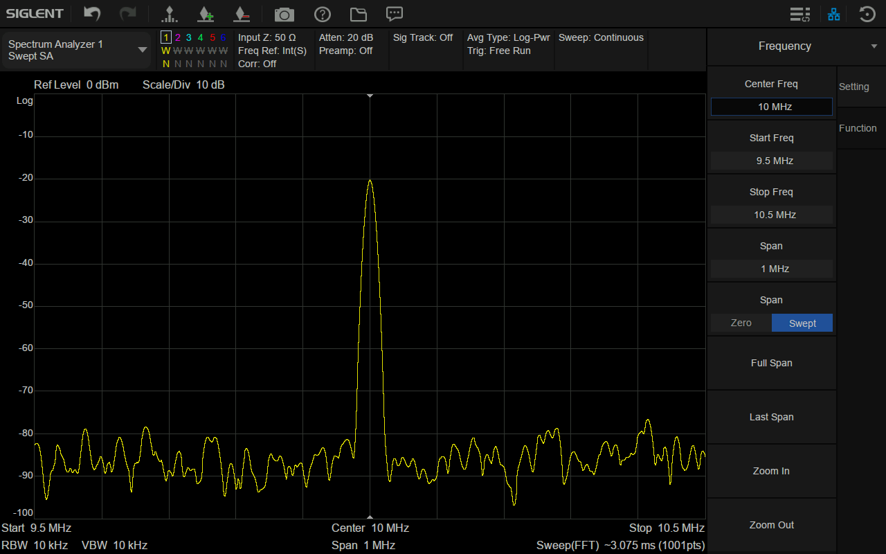Open the menu list icon at top right

coord(800,14)
